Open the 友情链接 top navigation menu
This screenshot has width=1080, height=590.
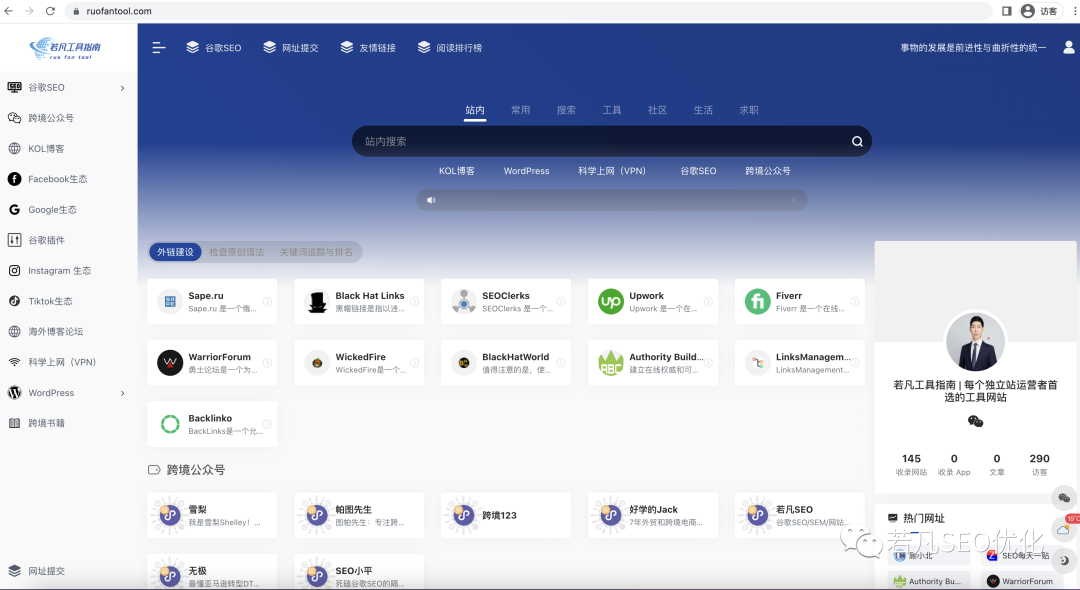click(368, 47)
